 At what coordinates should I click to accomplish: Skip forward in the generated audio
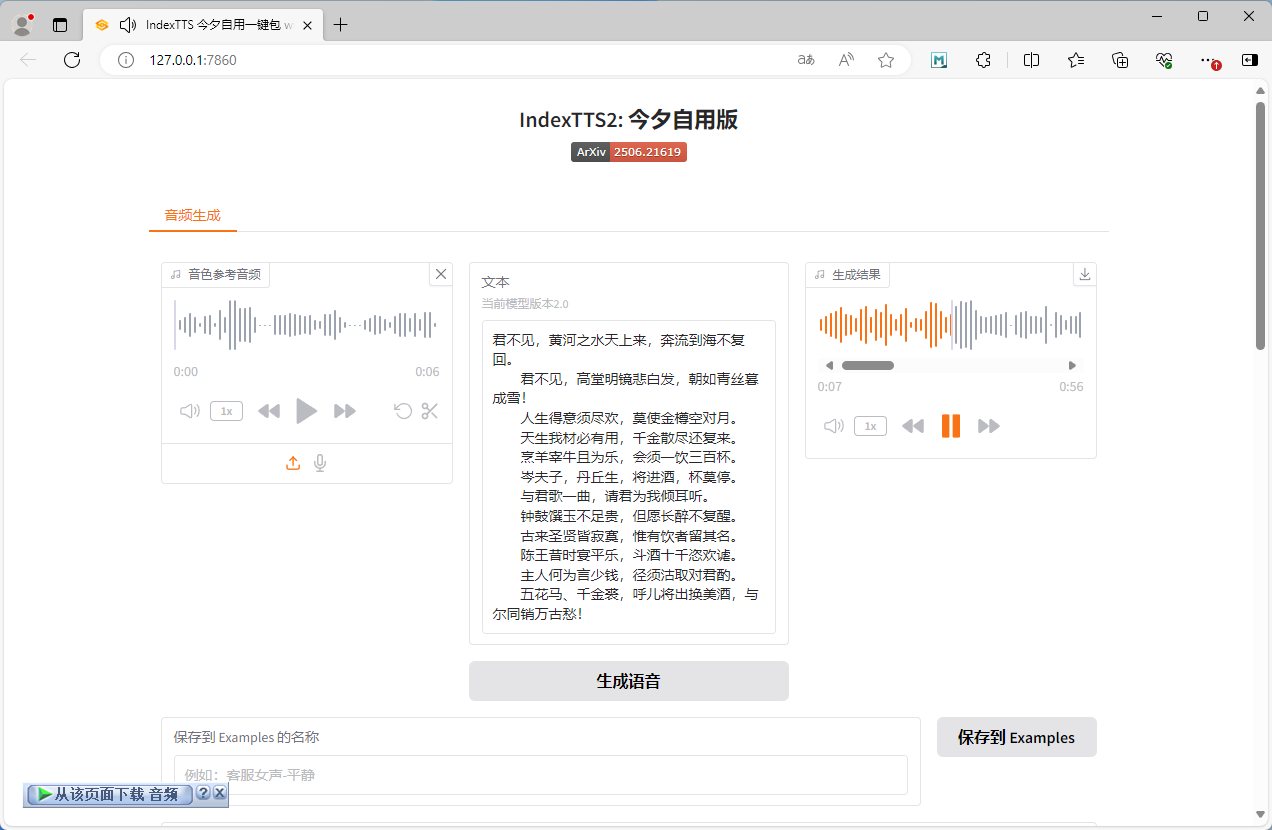(989, 425)
